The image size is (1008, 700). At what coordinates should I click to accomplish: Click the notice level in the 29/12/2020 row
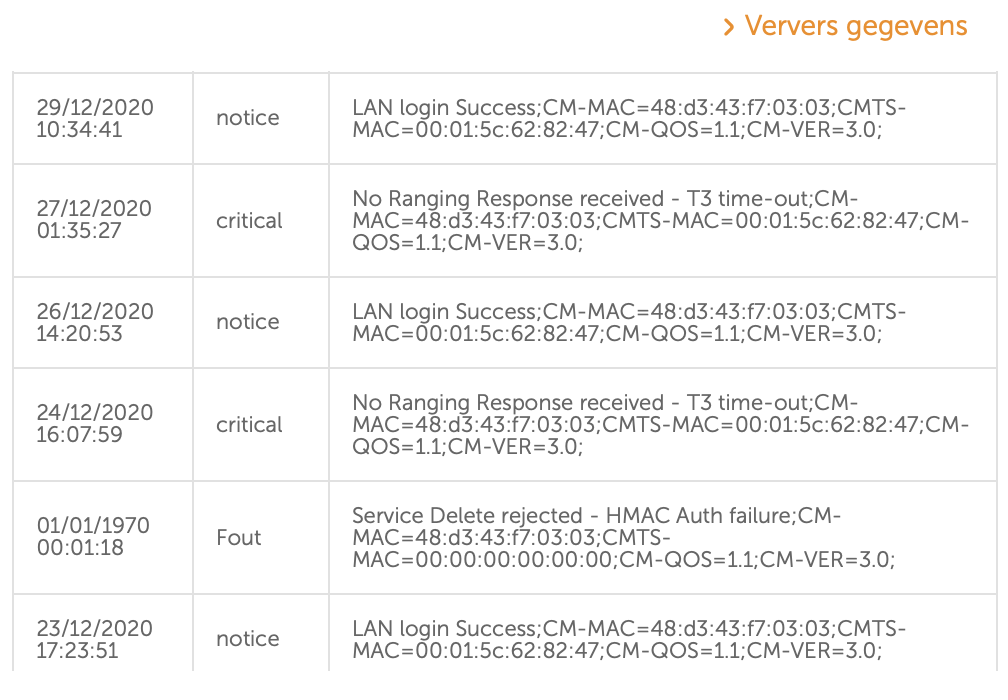tap(248, 118)
